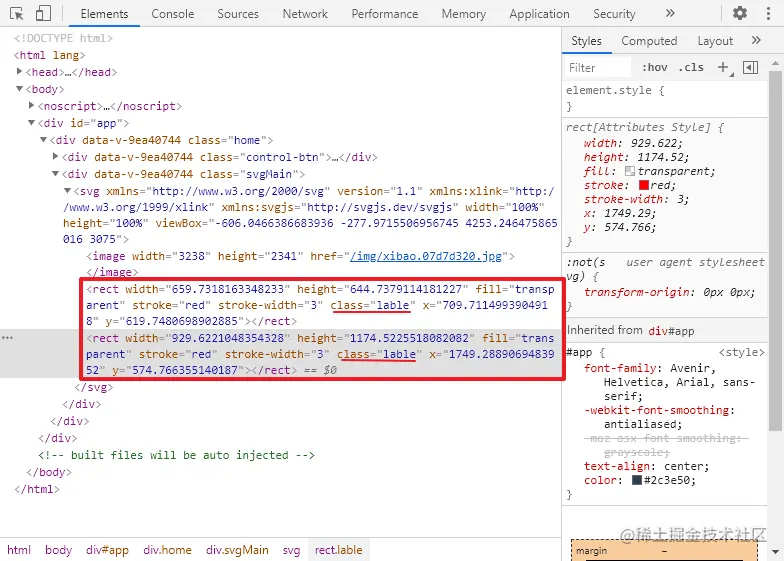Click the #2c3e50 color swatch
784x561 pixels.
[x=636, y=480]
